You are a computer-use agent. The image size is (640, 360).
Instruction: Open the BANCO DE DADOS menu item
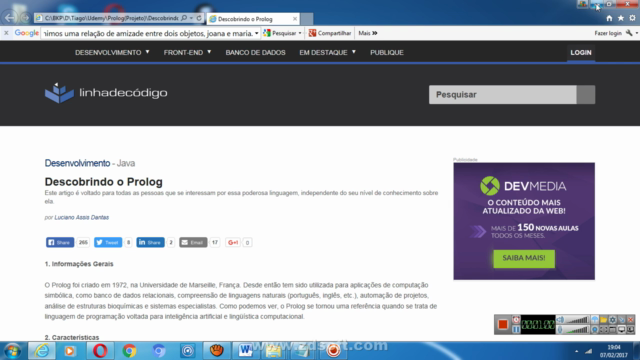pos(256,52)
